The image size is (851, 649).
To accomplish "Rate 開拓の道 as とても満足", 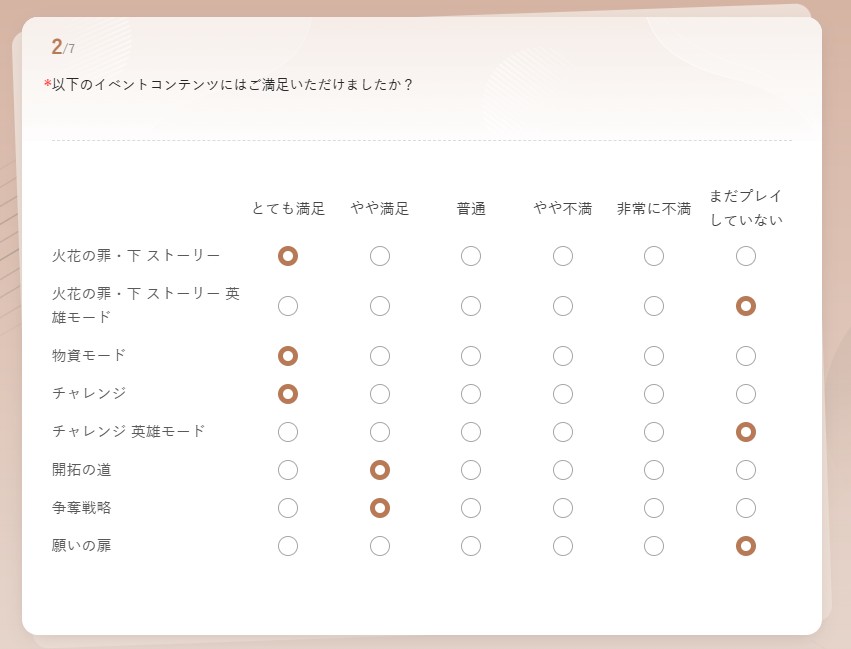I will click(288, 470).
